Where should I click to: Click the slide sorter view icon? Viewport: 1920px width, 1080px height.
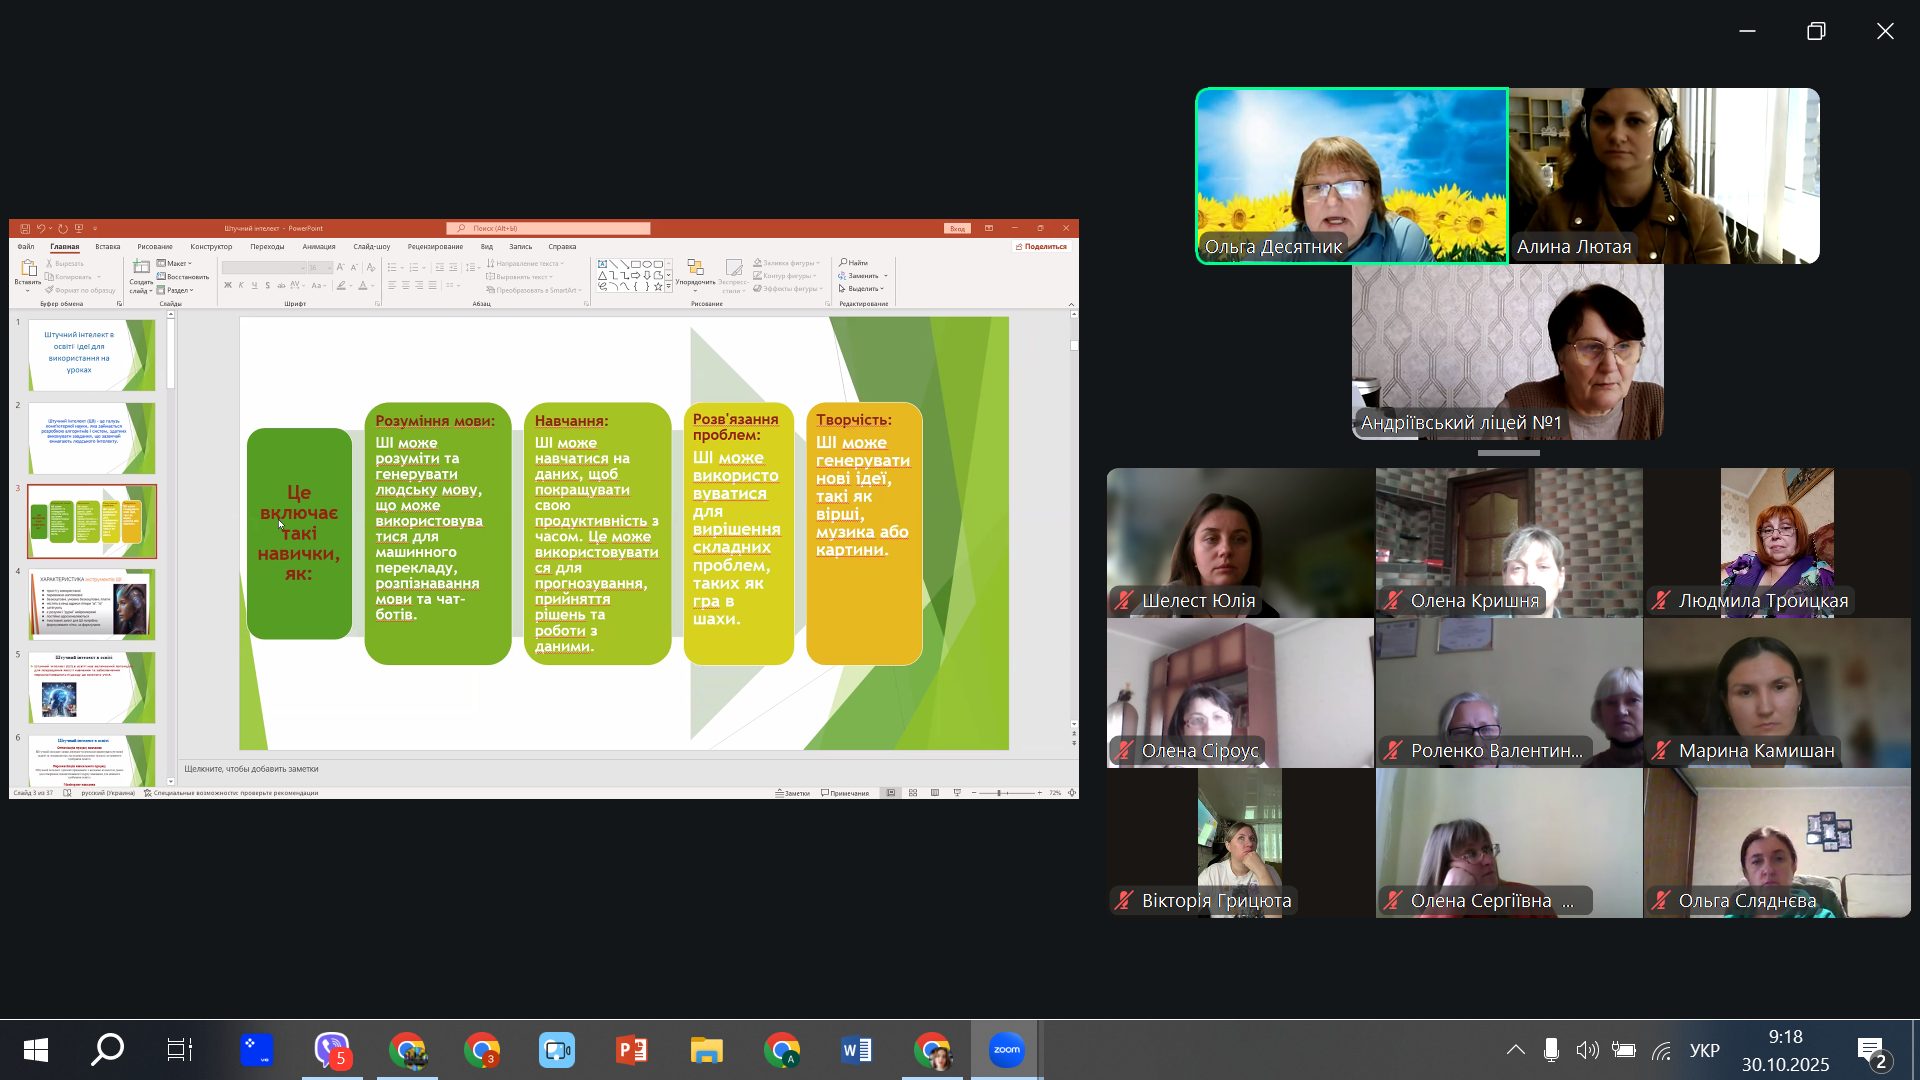(913, 793)
